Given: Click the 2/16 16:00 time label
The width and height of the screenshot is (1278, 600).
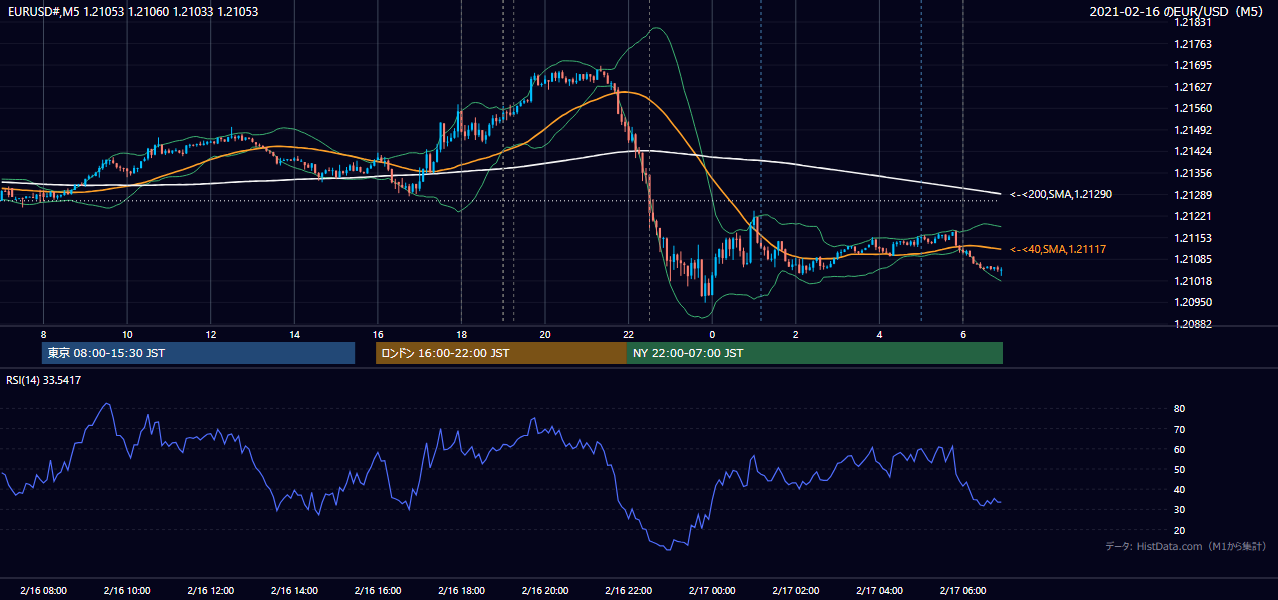Looking at the screenshot, I should tap(378, 590).
